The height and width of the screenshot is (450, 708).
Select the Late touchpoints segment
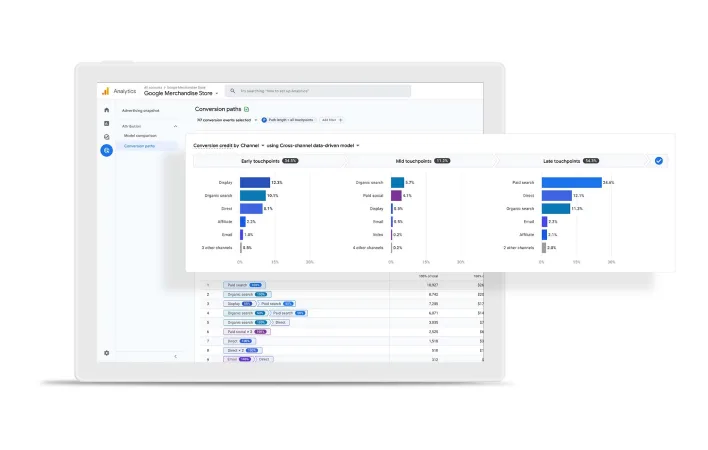click(x=571, y=161)
